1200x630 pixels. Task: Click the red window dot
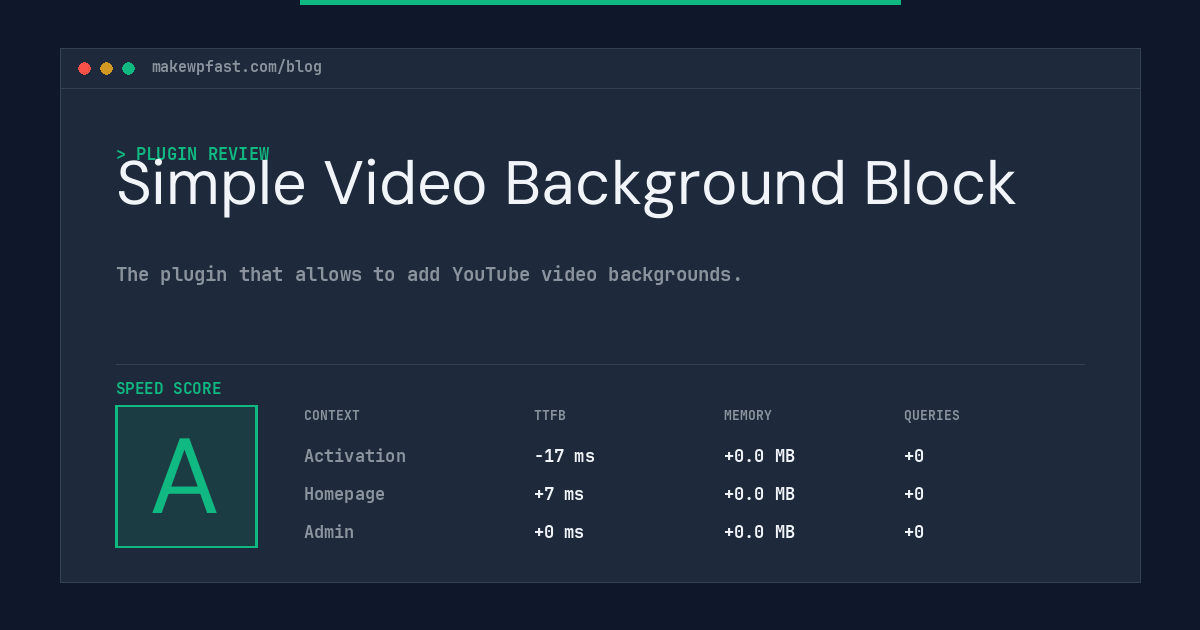click(x=84, y=68)
